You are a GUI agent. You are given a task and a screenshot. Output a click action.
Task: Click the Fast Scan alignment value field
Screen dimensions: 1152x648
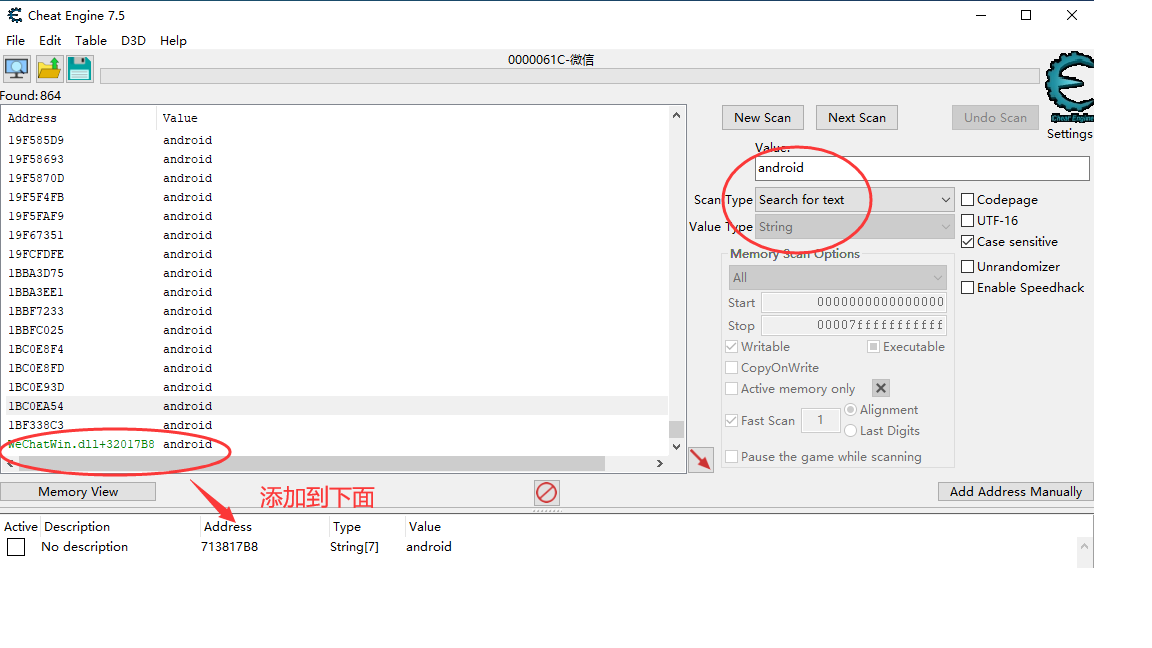821,420
